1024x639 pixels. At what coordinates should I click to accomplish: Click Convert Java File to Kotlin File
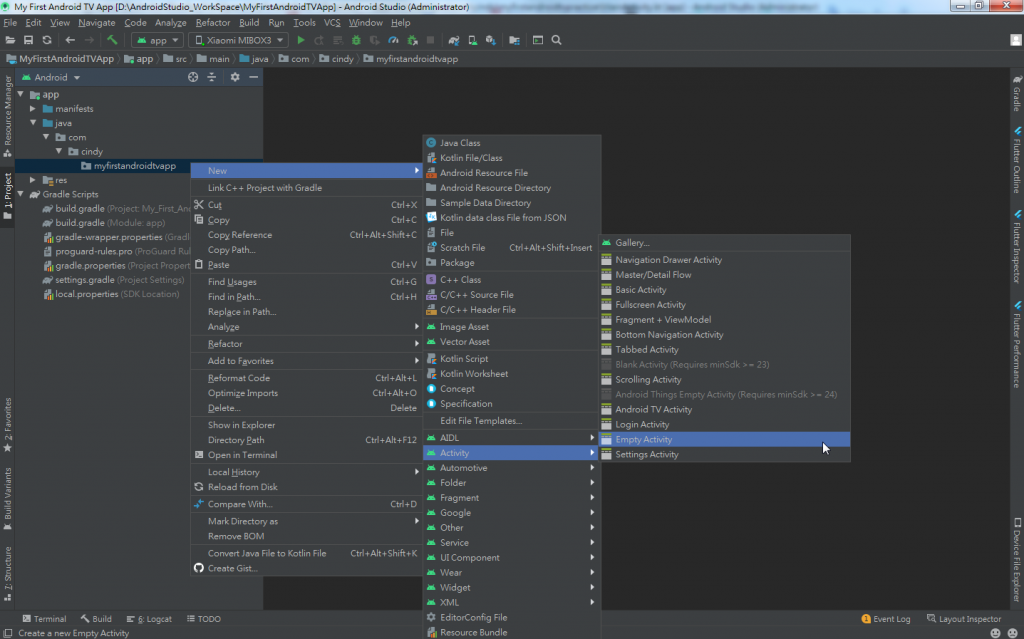(306, 553)
